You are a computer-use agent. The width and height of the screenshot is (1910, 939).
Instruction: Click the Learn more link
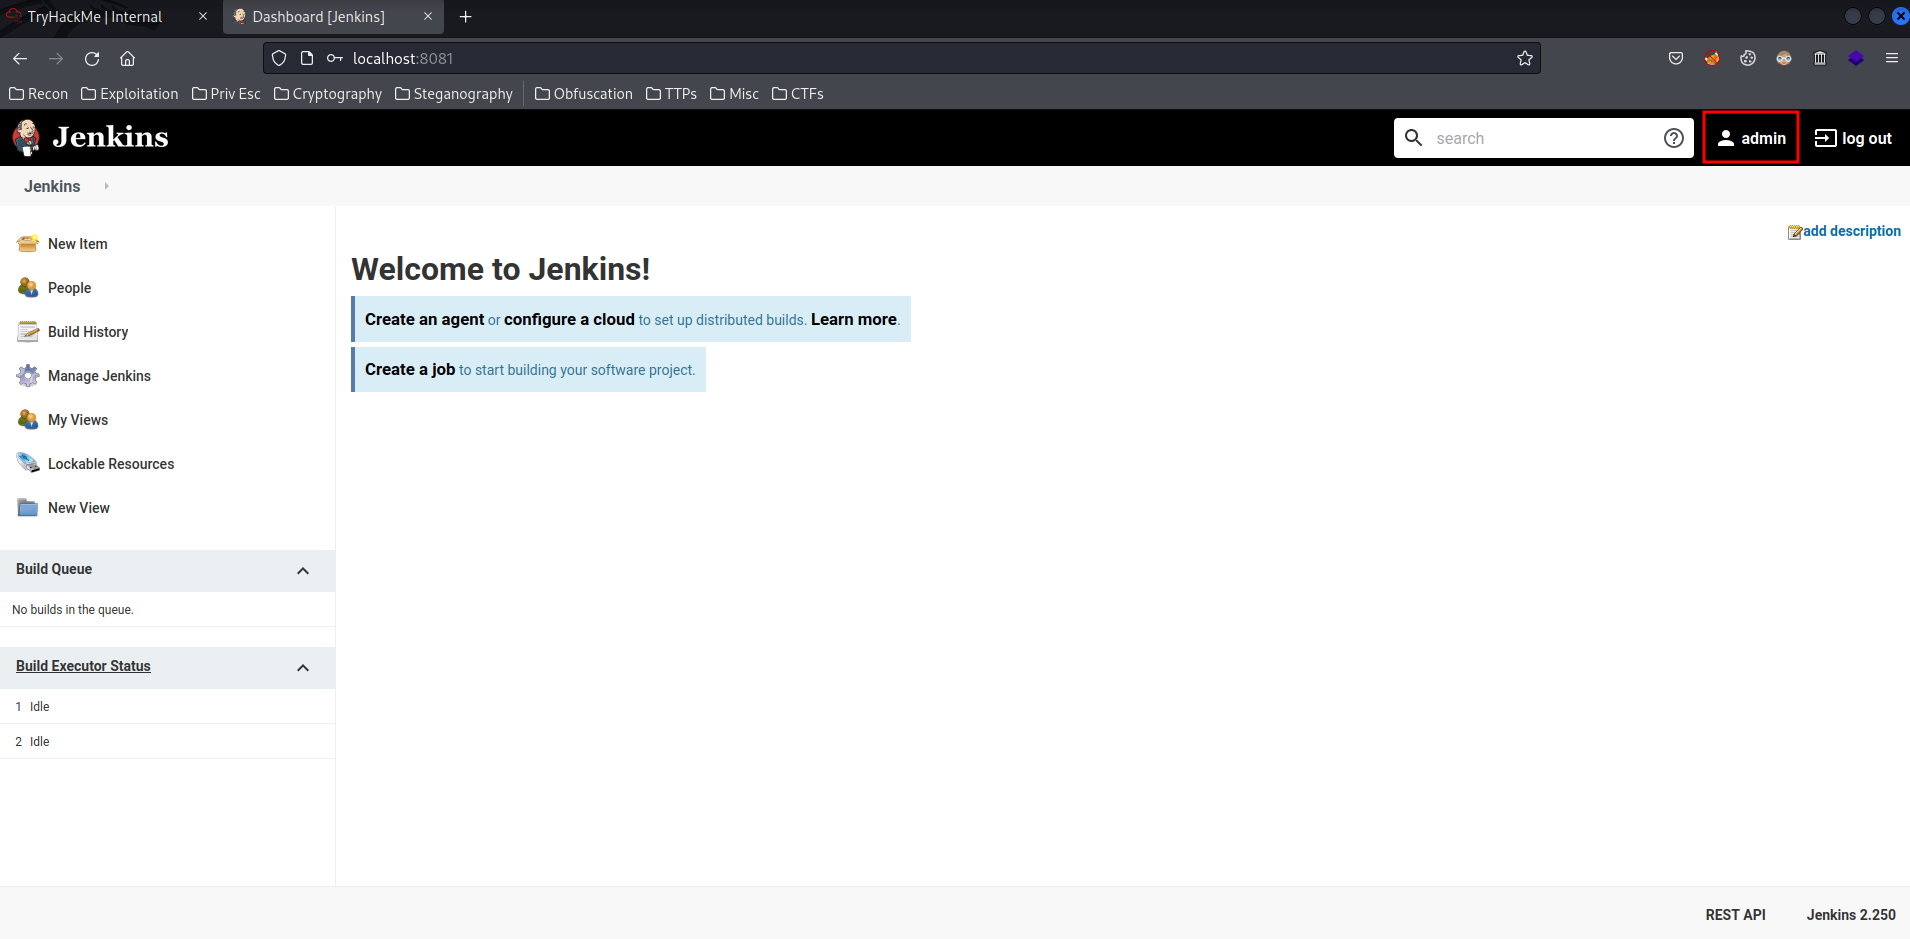click(854, 319)
